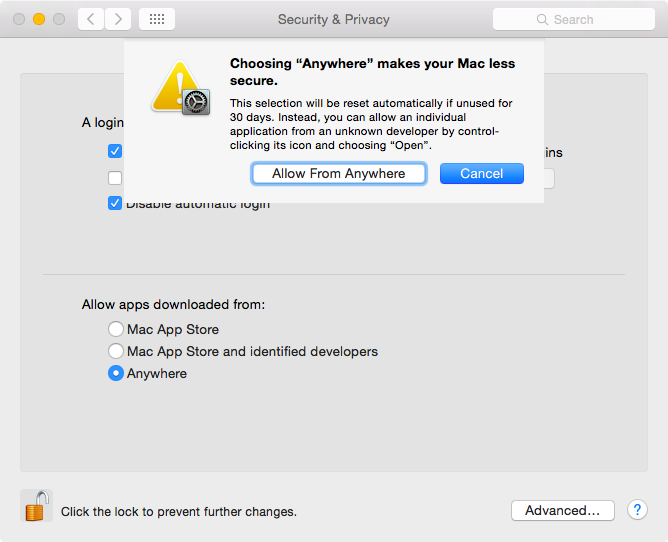
Task: Focus the Search input field
Action: coord(573,19)
